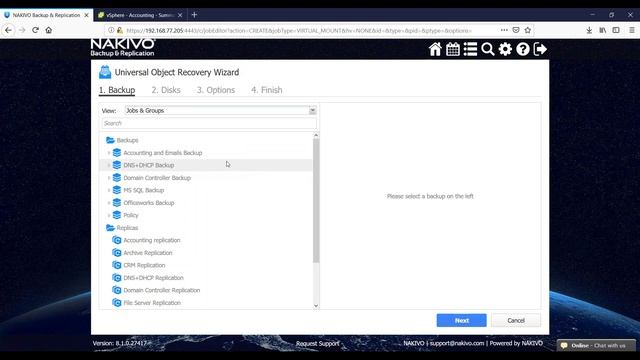This screenshot has width=640, height=360.
Task: Expand the MS SQL Backup node
Action: (x=109, y=190)
